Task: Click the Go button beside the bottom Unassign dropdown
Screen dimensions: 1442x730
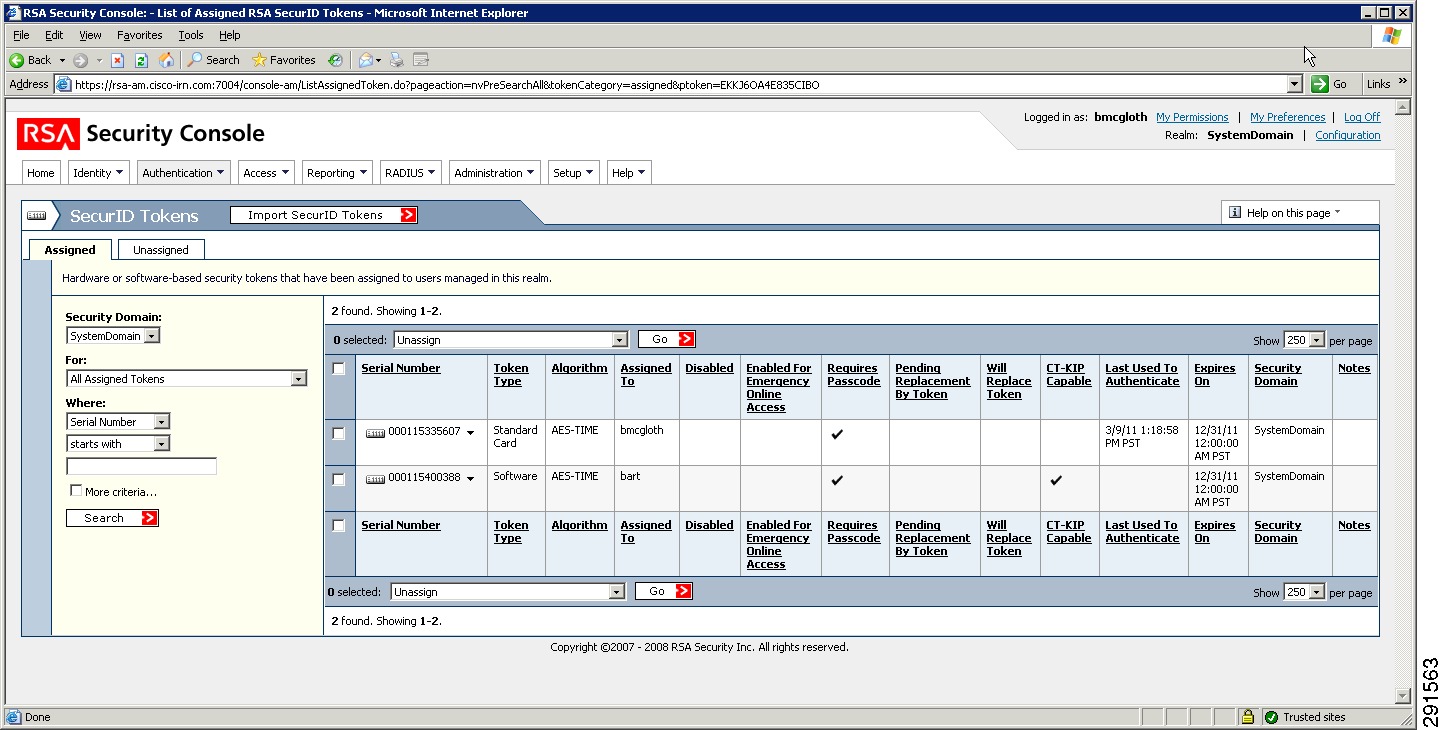Action: click(664, 591)
